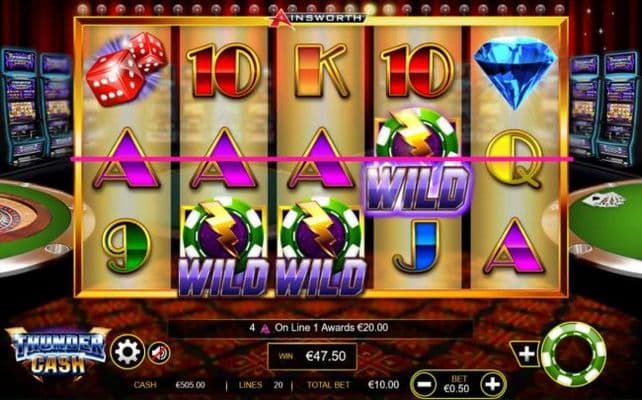This screenshot has width=642, height=400.
Task: Decrease the bet with minus button
Action: pos(425,384)
